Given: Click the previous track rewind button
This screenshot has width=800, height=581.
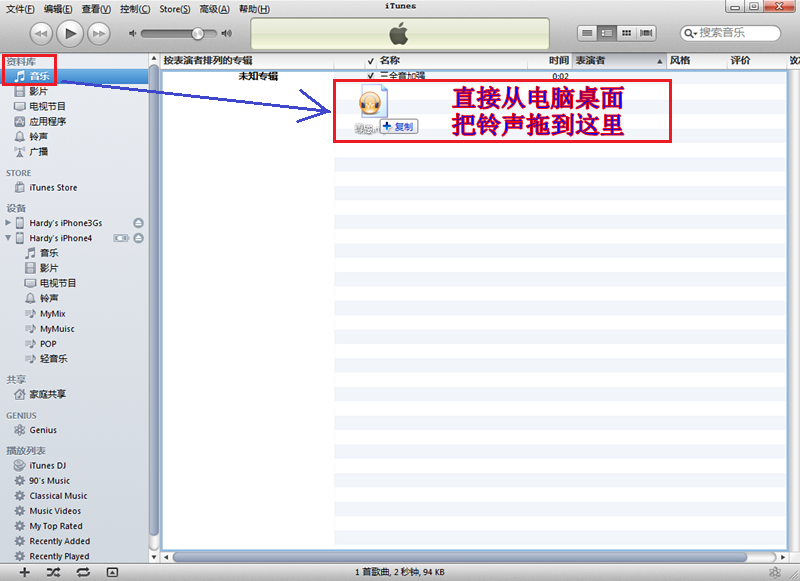Looking at the screenshot, I should pyautogui.click(x=41, y=34).
